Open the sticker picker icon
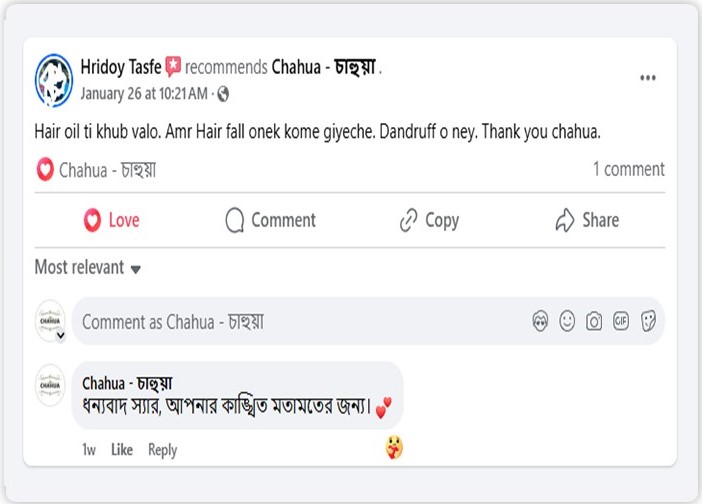 pyautogui.click(x=648, y=321)
